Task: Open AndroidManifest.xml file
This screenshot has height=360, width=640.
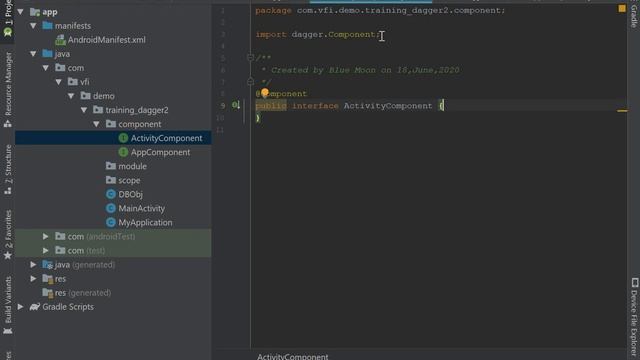Action: [107, 40]
